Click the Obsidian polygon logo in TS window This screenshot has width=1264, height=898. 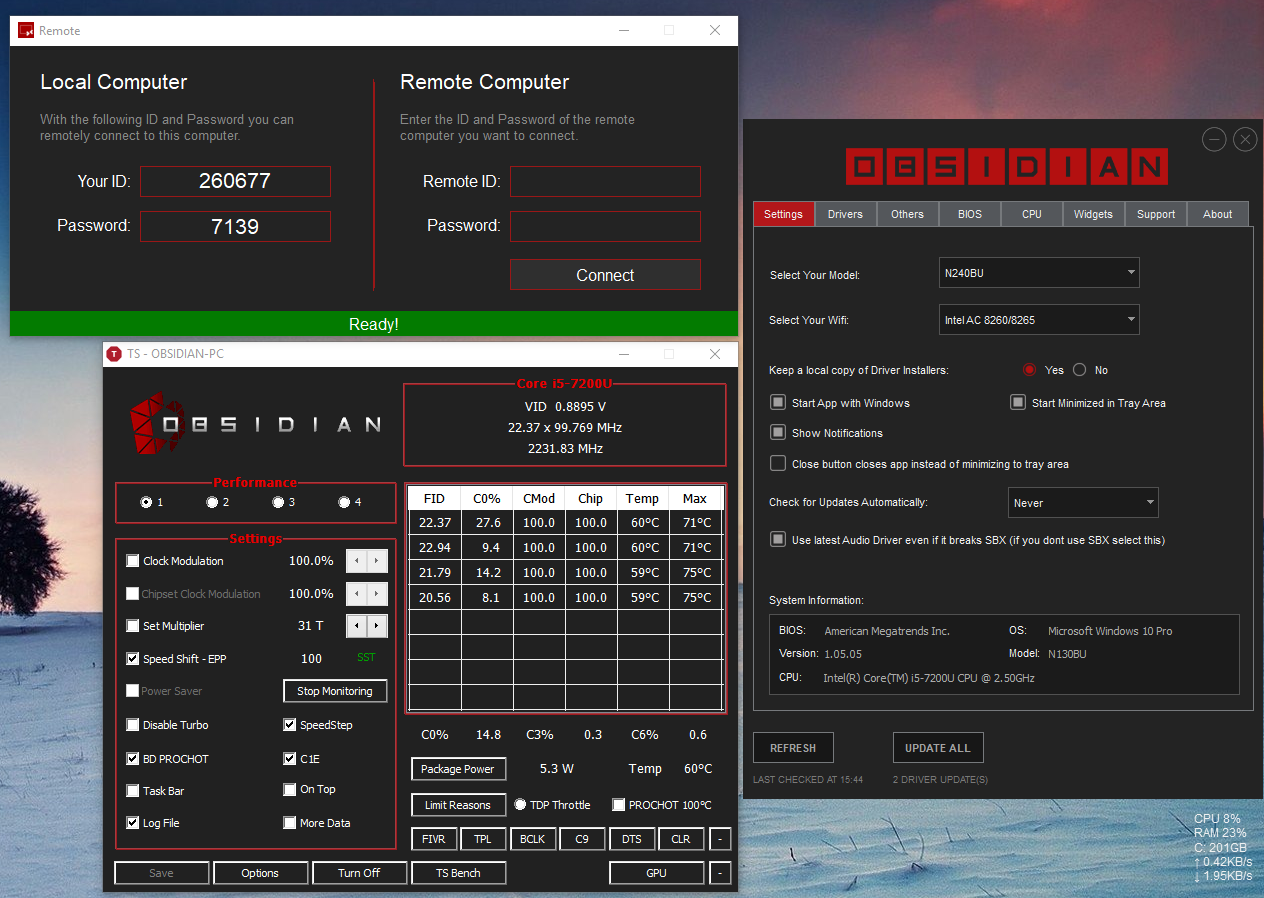click(159, 423)
